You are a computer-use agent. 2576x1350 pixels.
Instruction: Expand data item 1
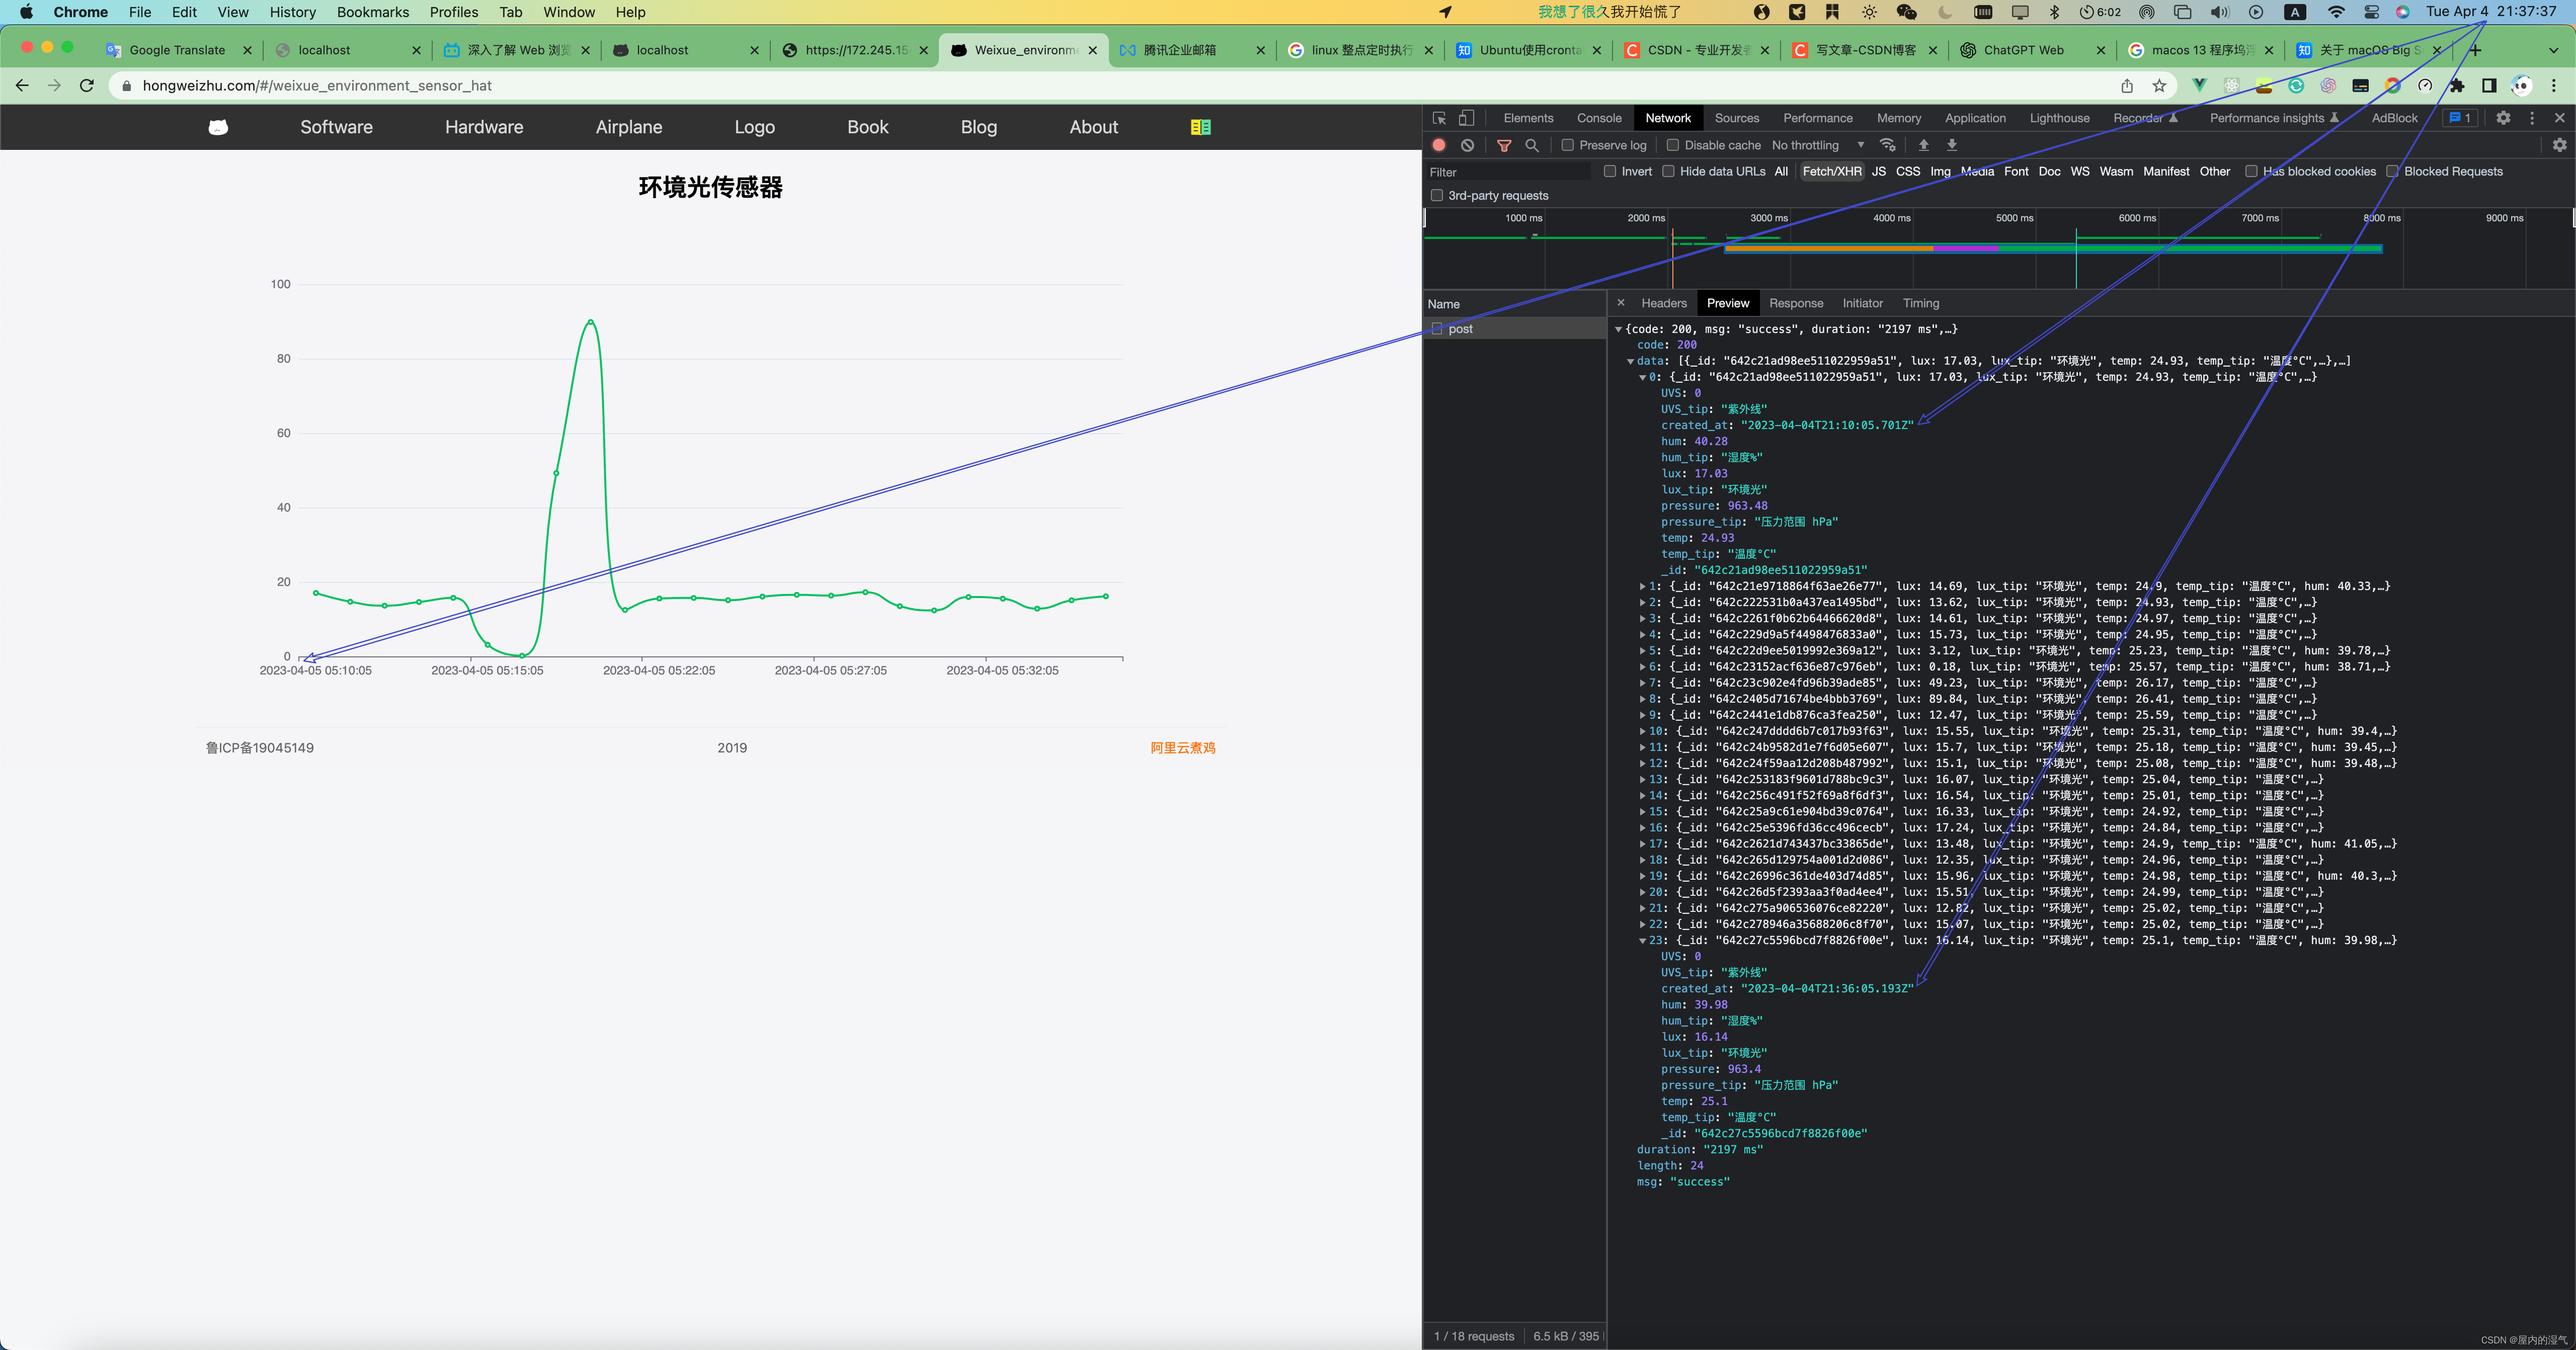(x=1642, y=586)
